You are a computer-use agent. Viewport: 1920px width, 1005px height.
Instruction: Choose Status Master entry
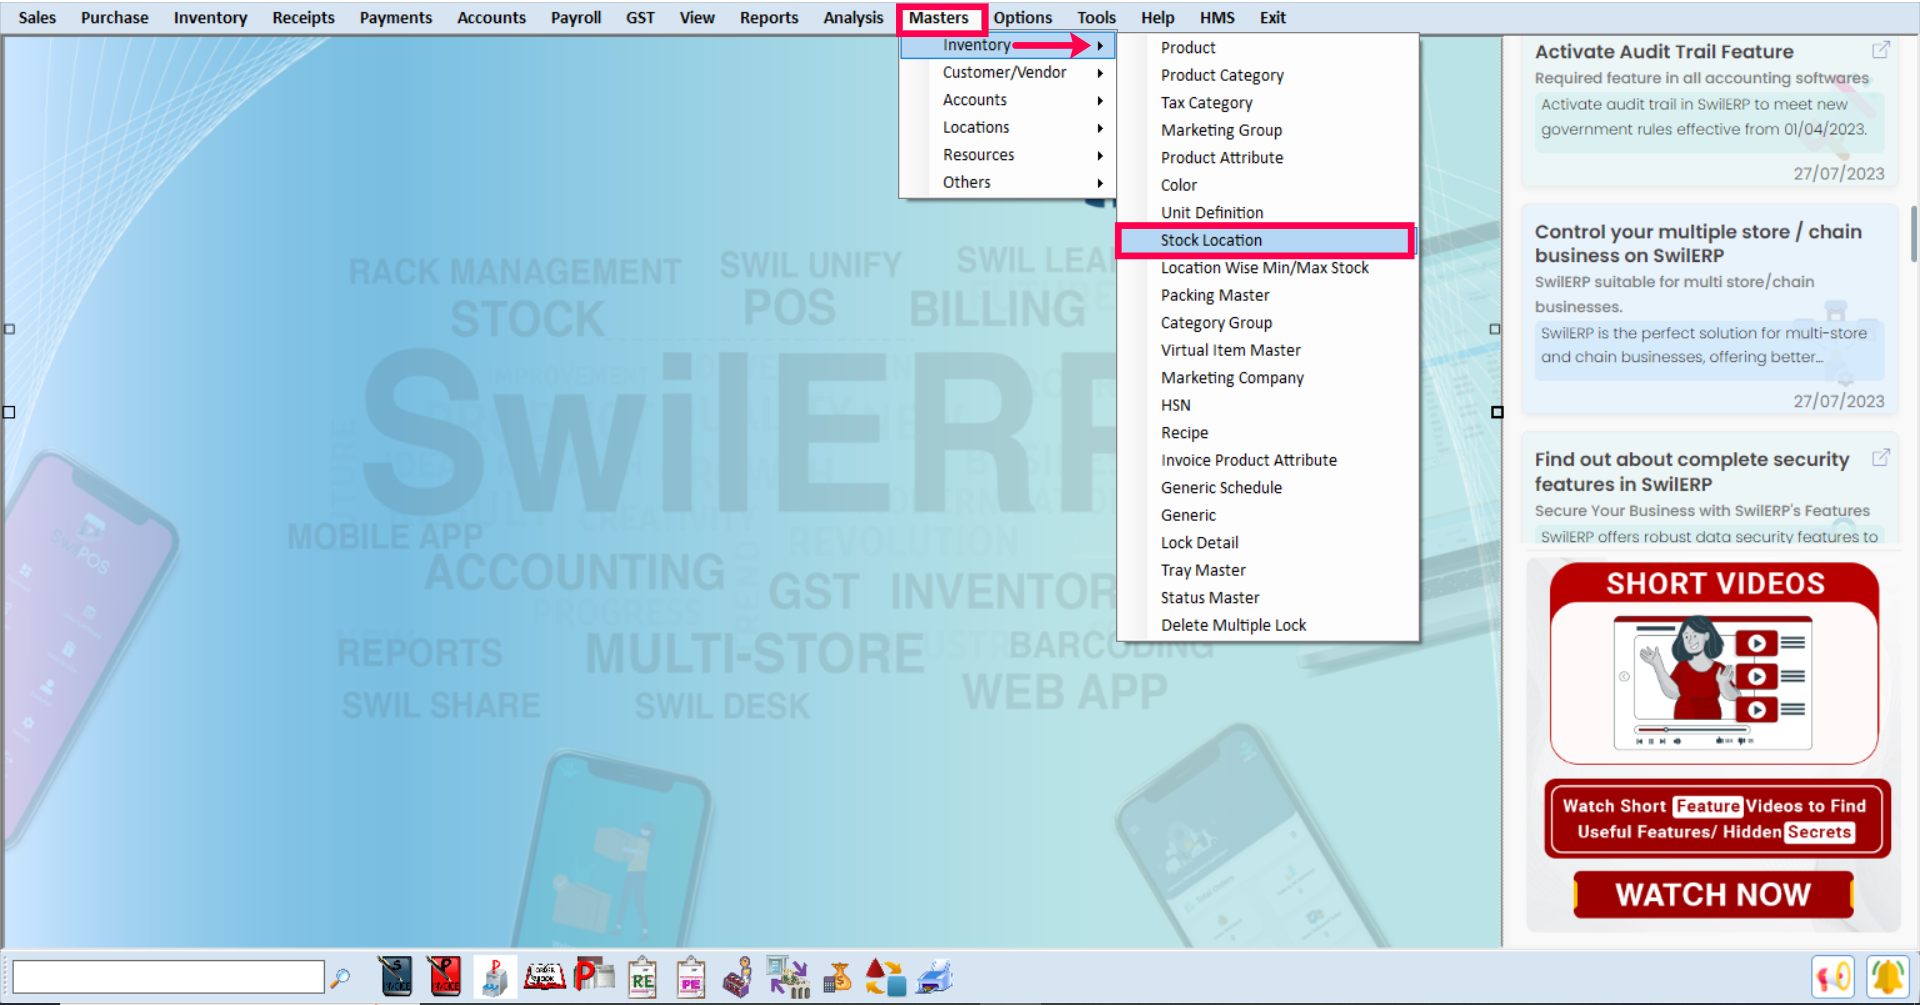click(x=1268, y=598)
